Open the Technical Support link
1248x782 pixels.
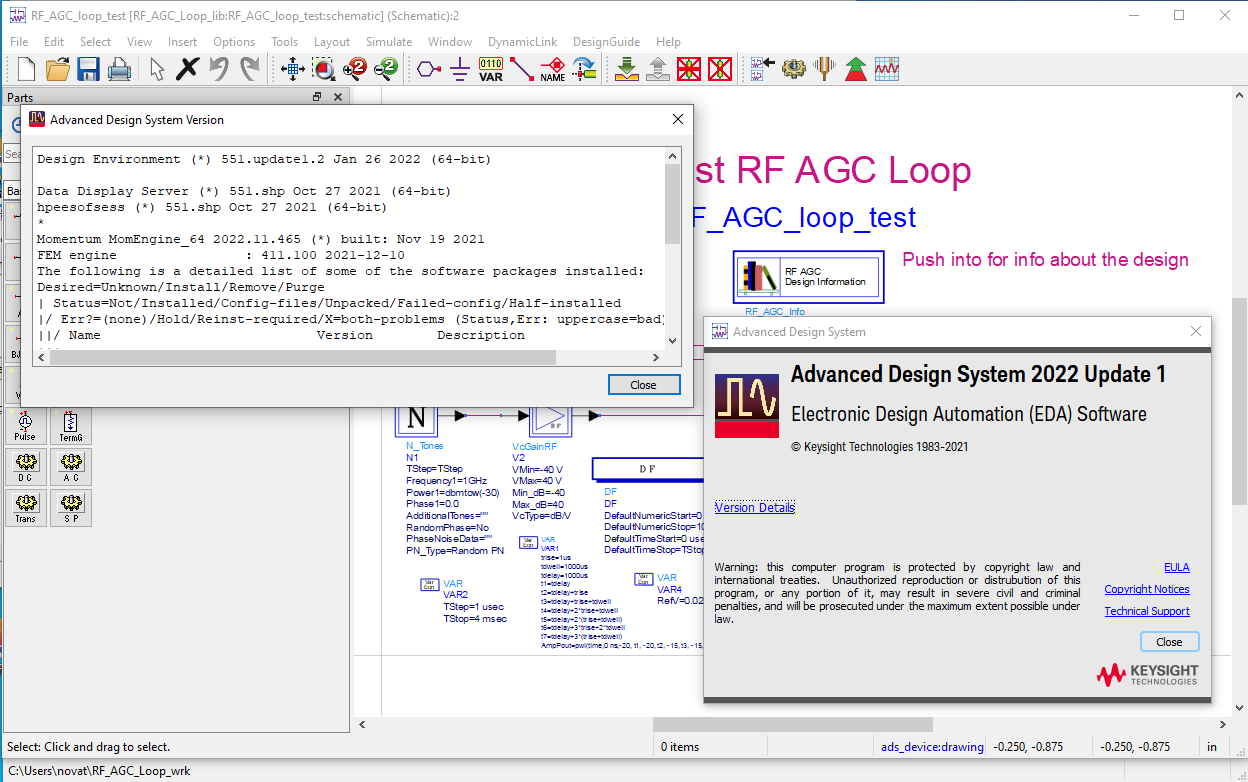tap(1147, 612)
